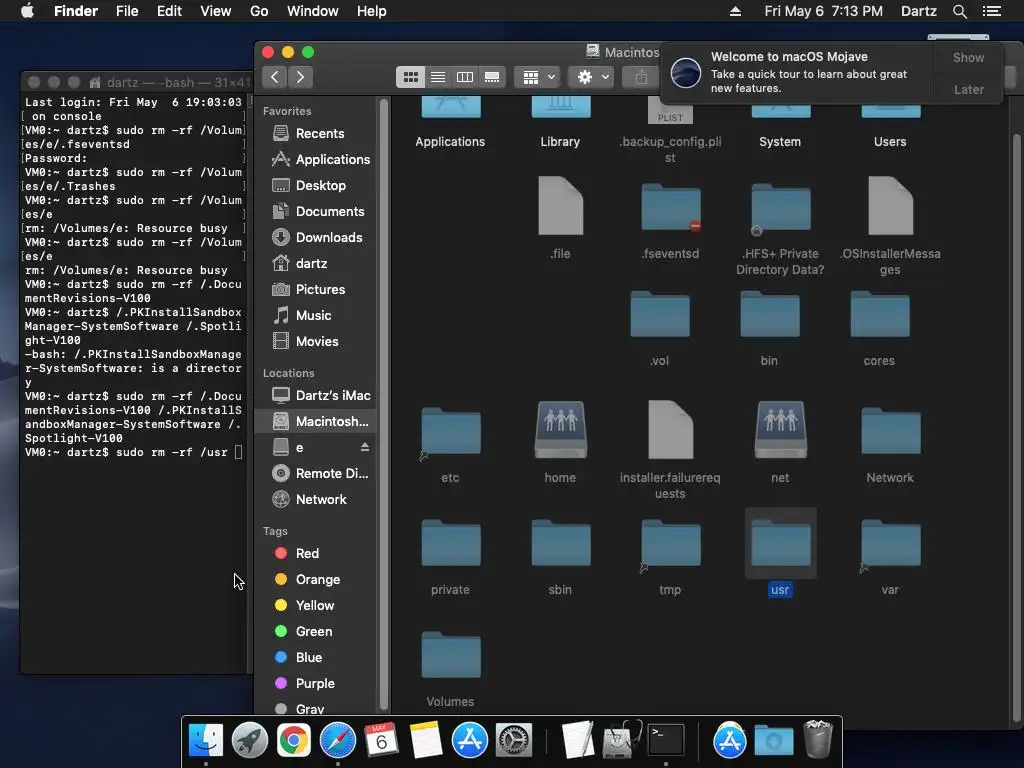The height and width of the screenshot is (768, 1024).
Task: Launch Google Chrome from the Dock
Action: tap(293, 741)
